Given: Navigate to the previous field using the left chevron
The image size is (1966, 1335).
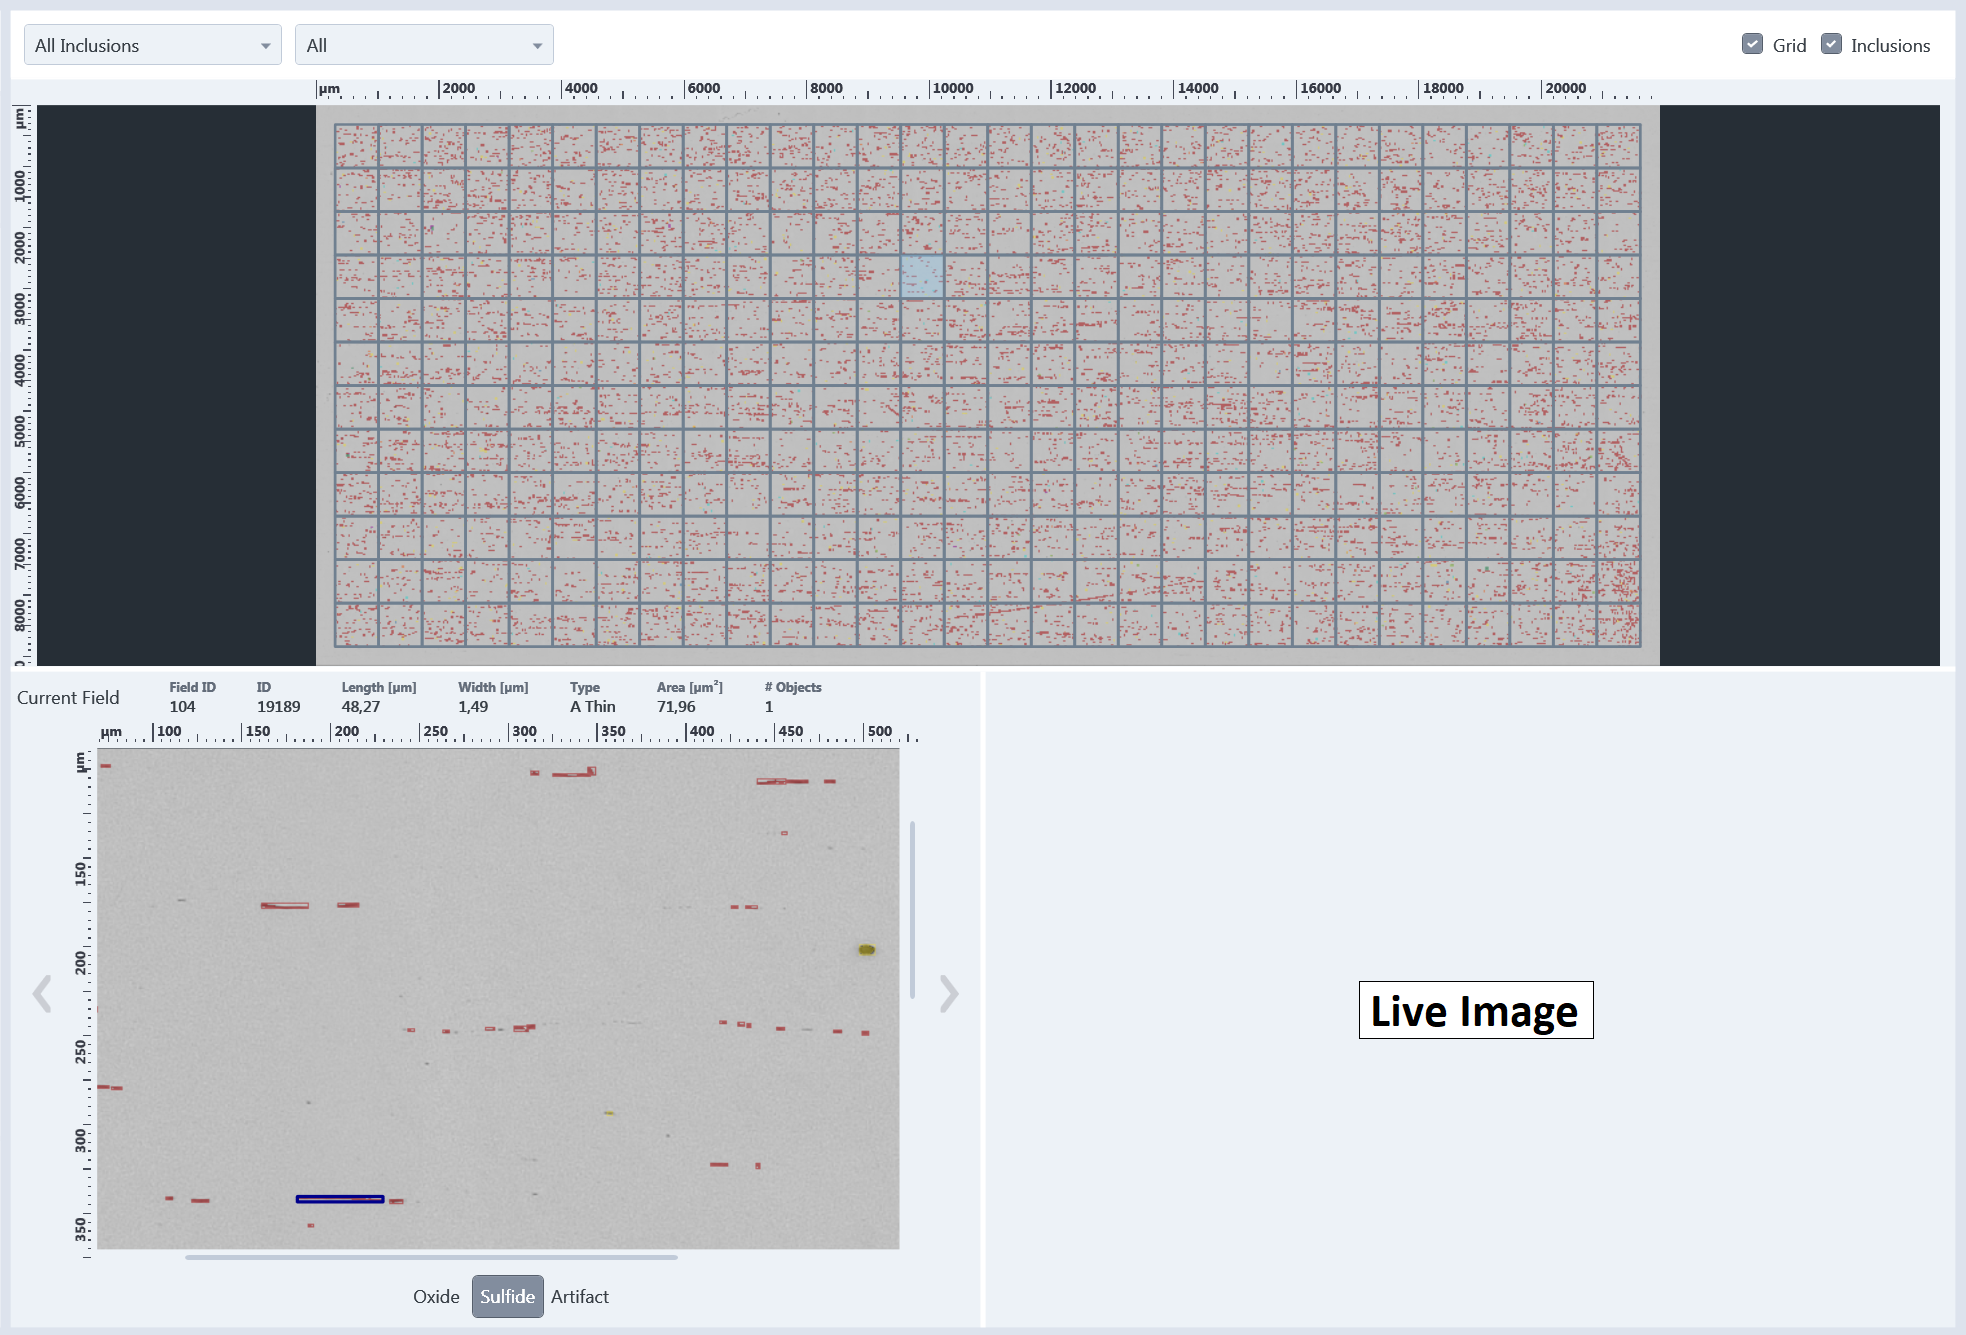Looking at the screenshot, I should pos(42,993).
